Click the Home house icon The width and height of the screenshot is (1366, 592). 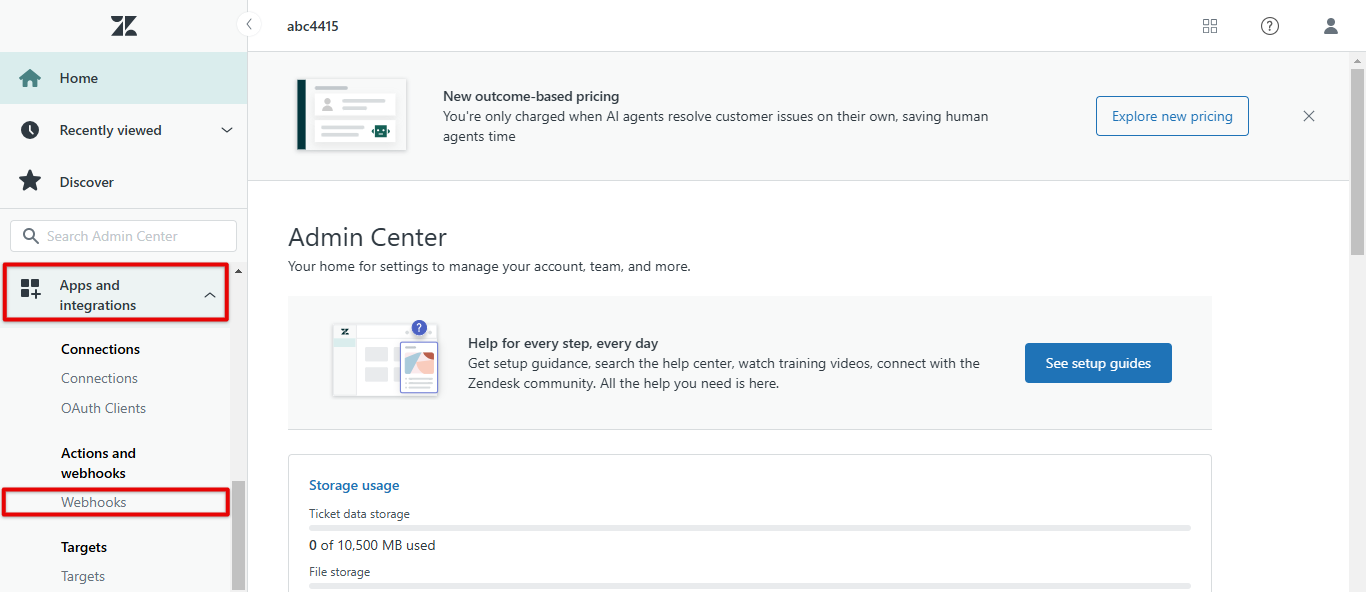coord(31,78)
